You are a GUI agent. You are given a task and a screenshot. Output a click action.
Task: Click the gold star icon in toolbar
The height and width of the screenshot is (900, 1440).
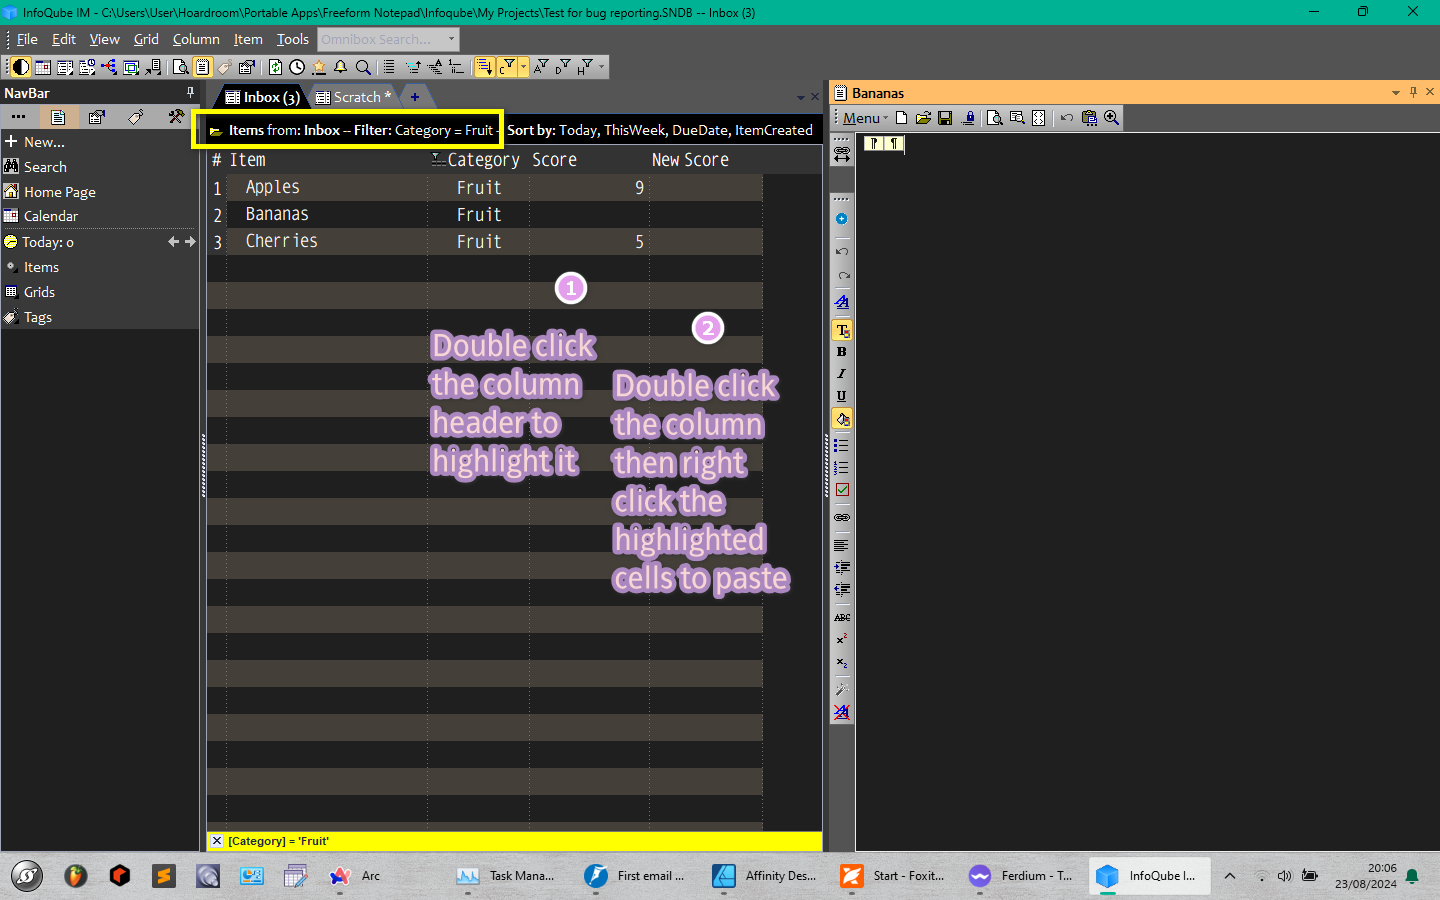click(x=319, y=67)
